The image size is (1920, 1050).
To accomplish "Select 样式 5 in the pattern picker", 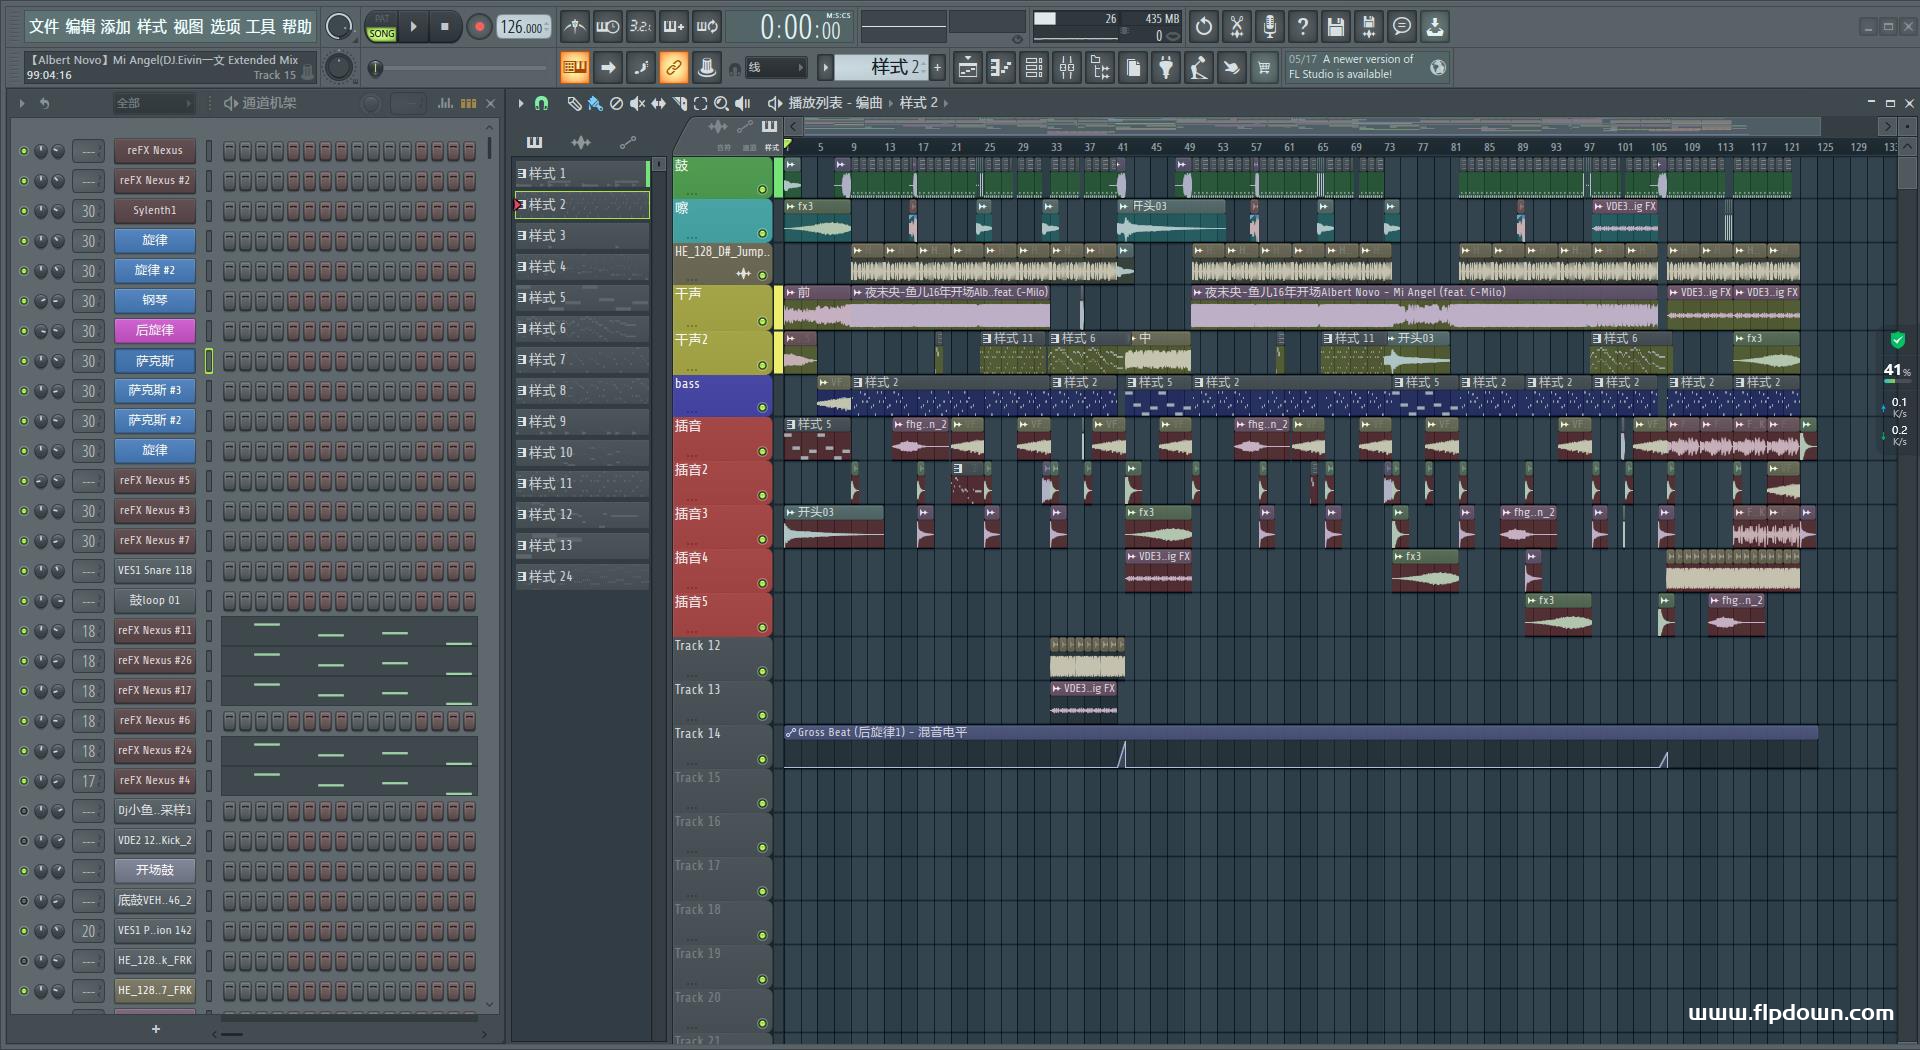I will 582,298.
